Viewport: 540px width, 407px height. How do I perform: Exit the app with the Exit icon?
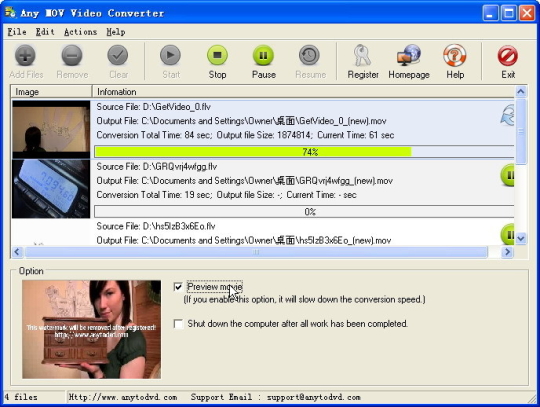click(508, 55)
